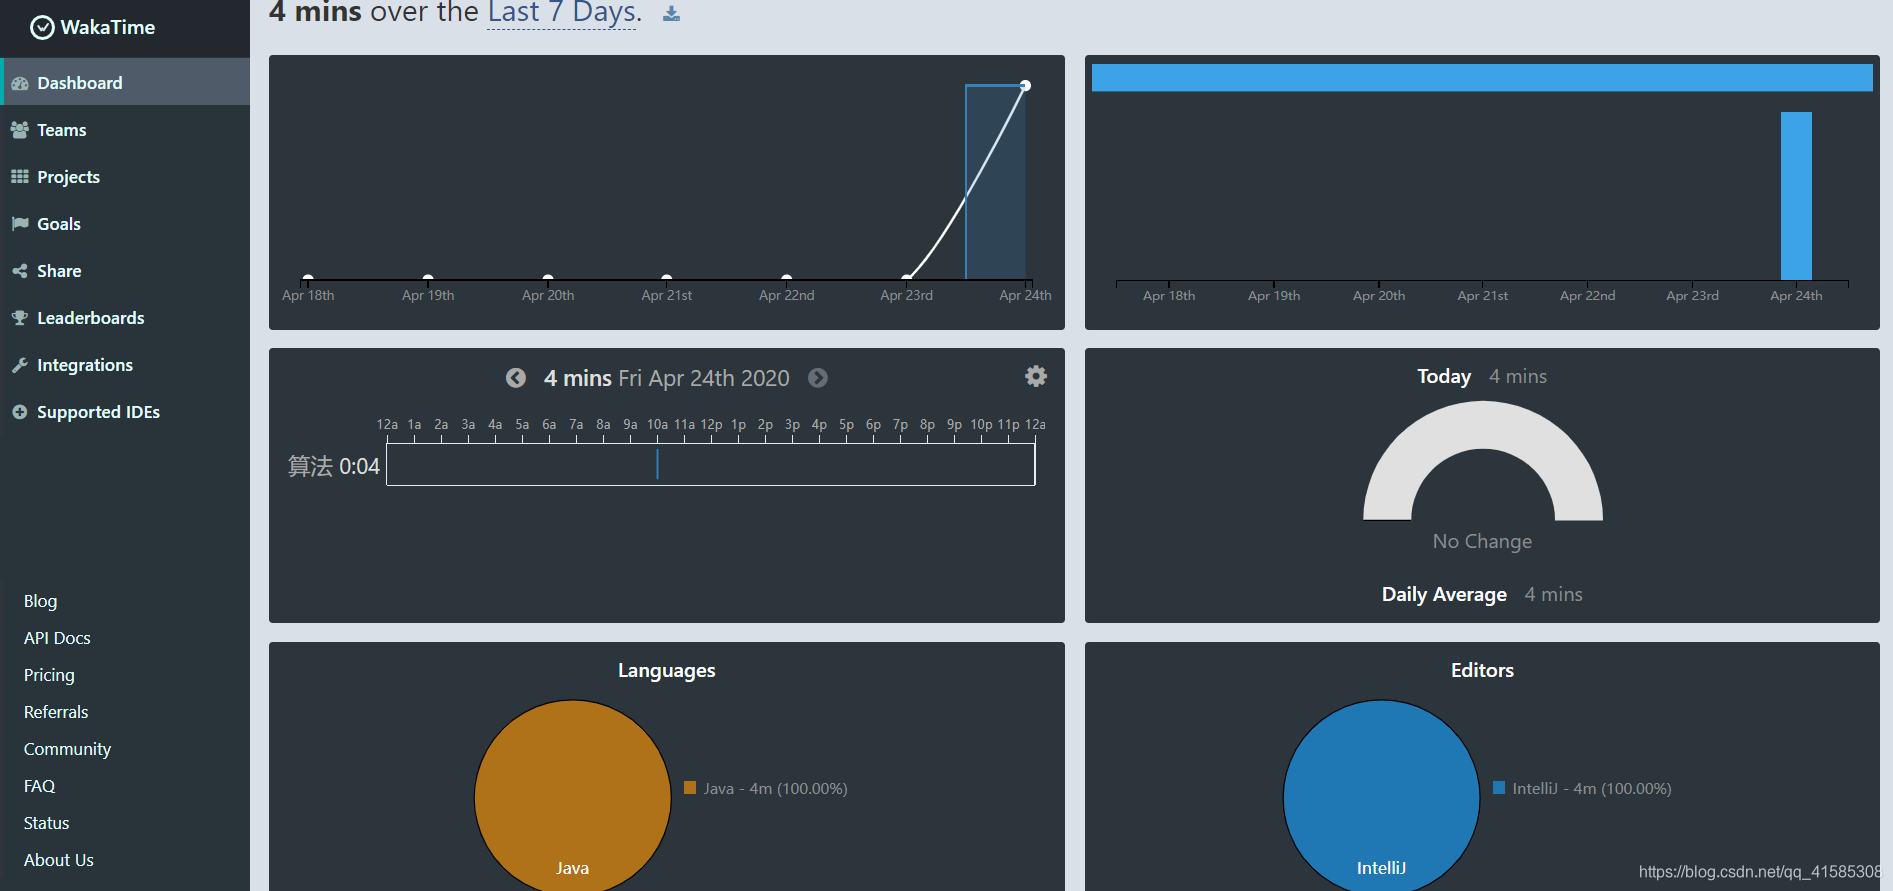Click Java orange legend swatch

point(690,788)
